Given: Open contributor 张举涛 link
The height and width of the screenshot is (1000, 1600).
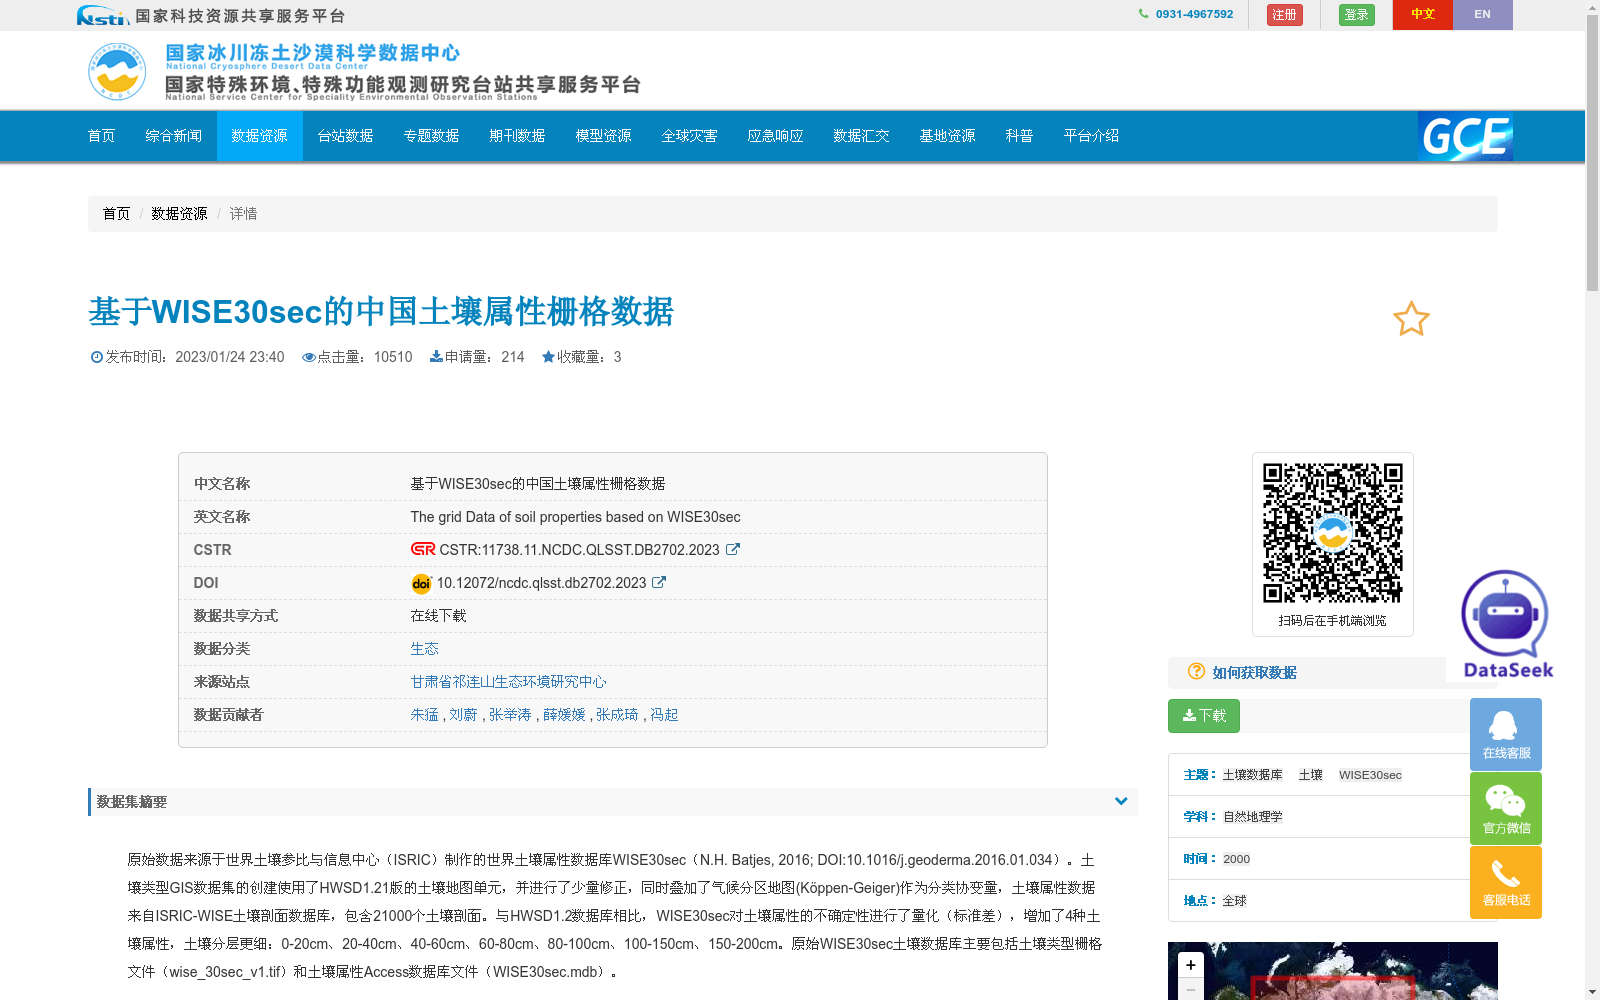Looking at the screenshot, I should (510, 715).
